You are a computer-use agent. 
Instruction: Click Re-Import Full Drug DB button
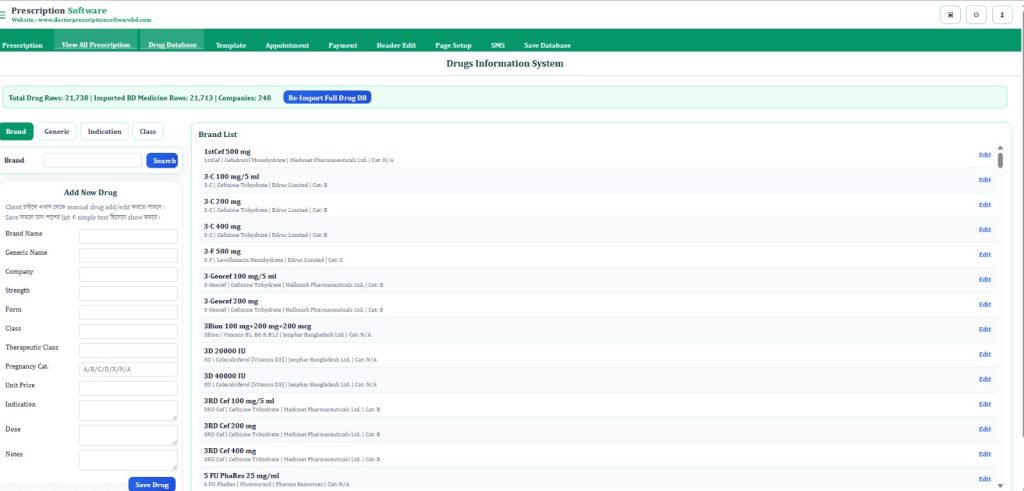point(327,97)
